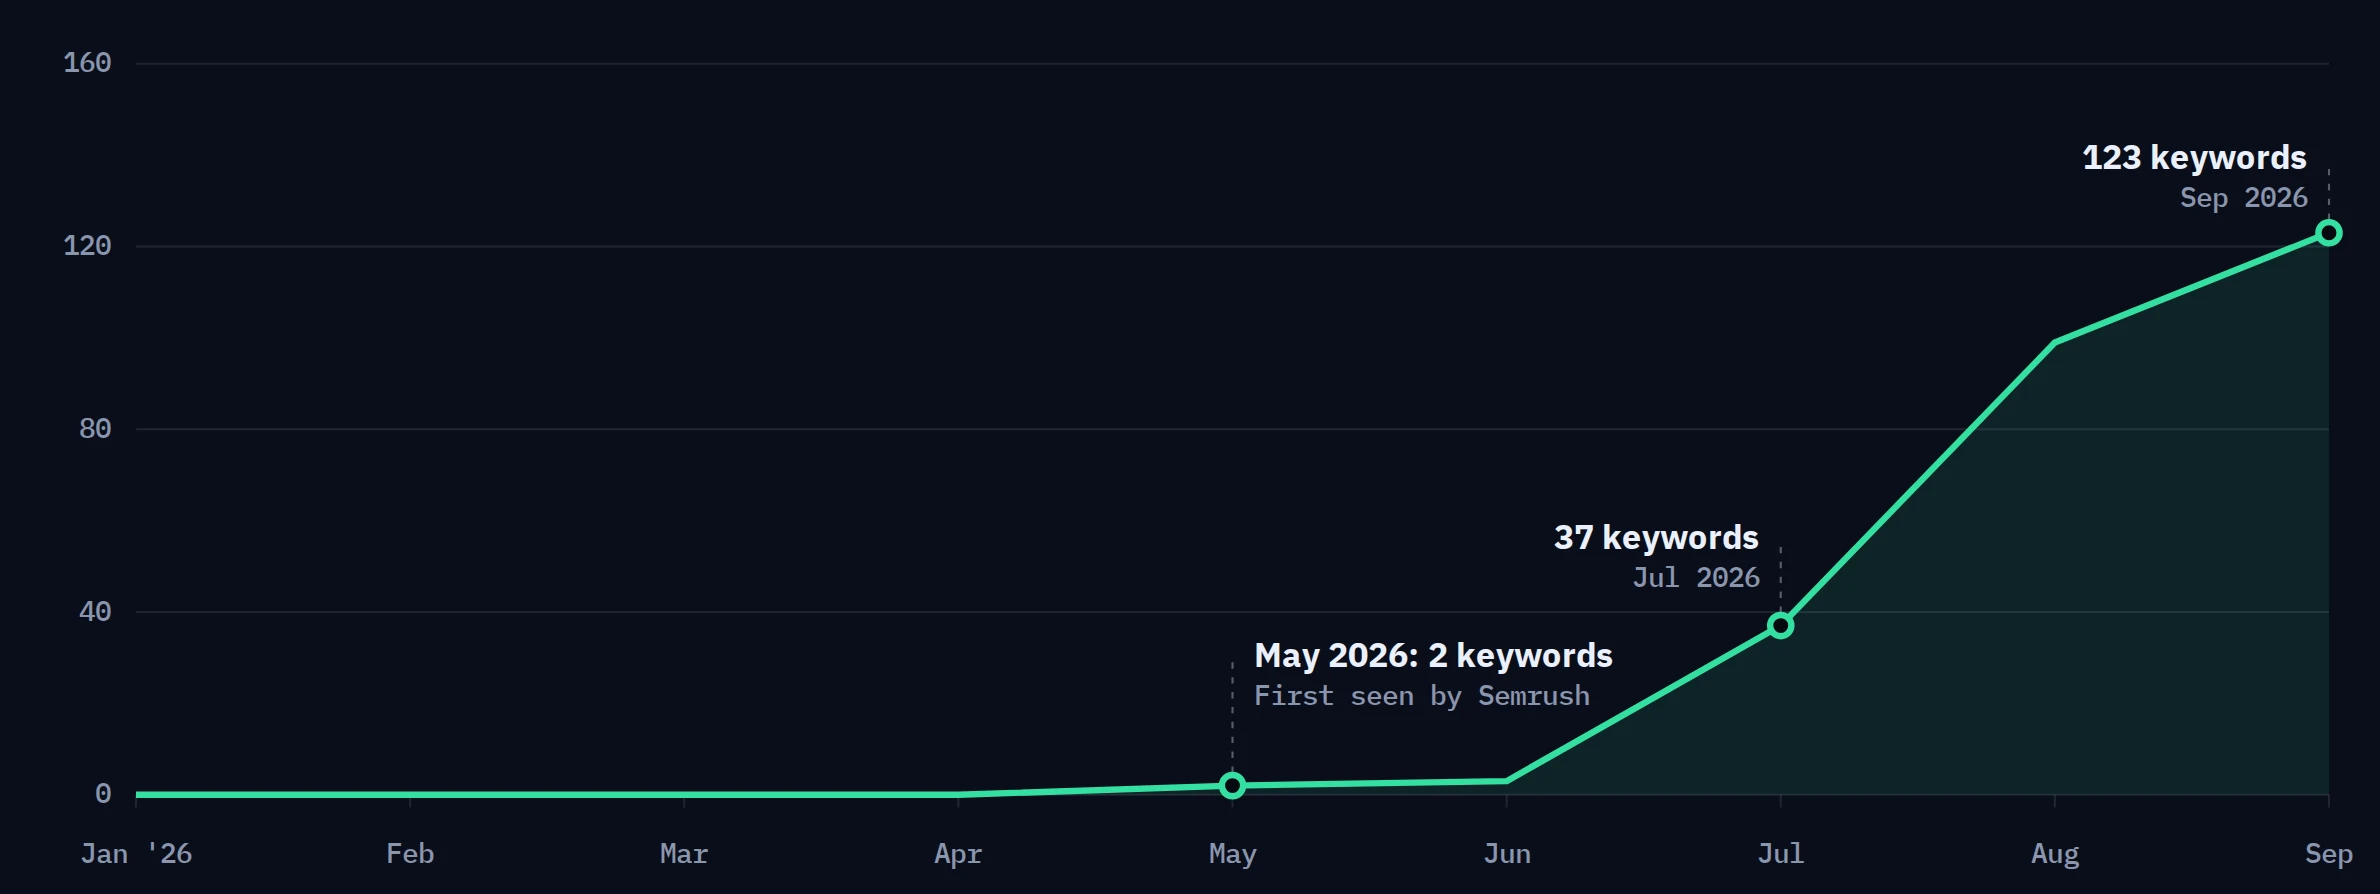Click the 160 y-axis value
Image resolution: width=2380 pixels, height=894 pixels.
pyautogui.click(x=87, y=63)
